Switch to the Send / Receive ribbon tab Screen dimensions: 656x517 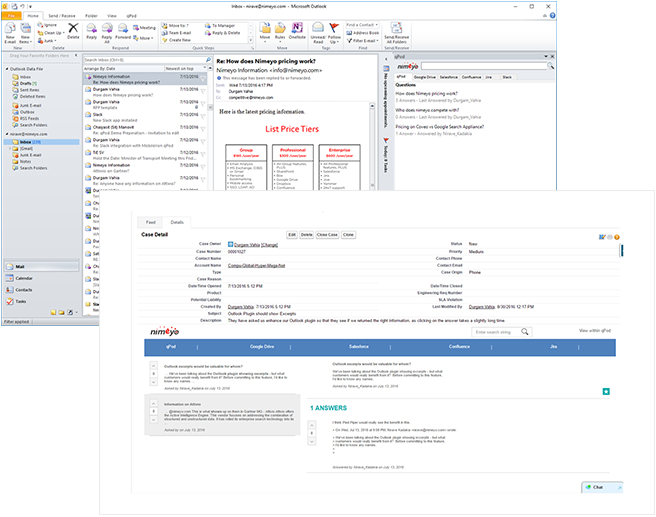pyautogui.click(x=62, y=16)
